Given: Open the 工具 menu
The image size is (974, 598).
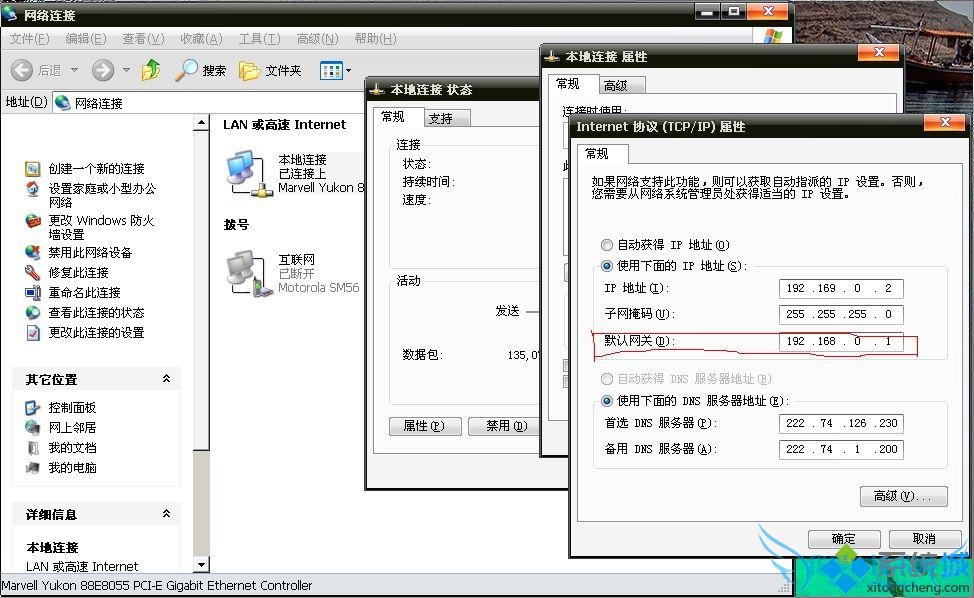Looking at the screenshot, I should [258, 39].
